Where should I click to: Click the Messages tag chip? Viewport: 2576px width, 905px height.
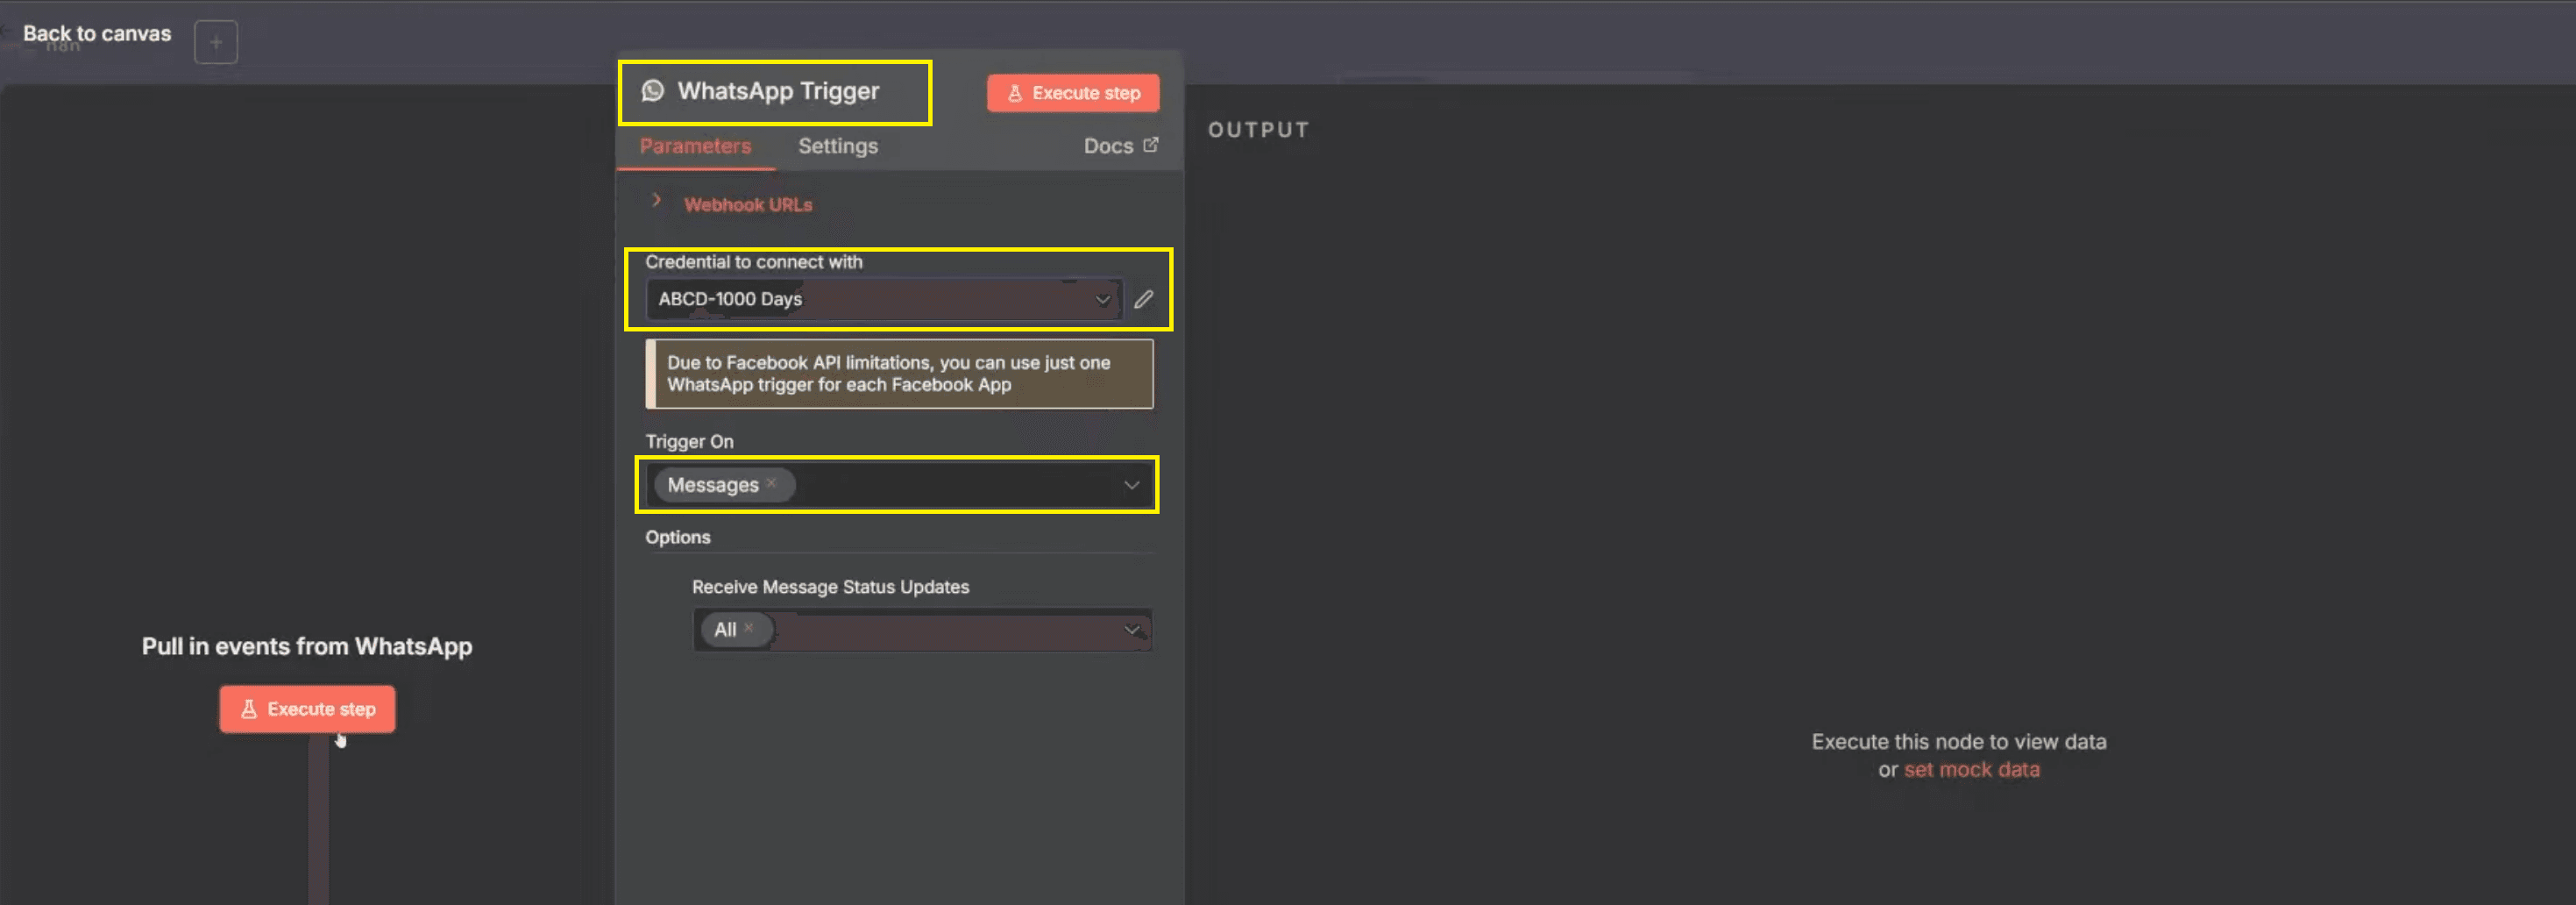coord(724,485)
